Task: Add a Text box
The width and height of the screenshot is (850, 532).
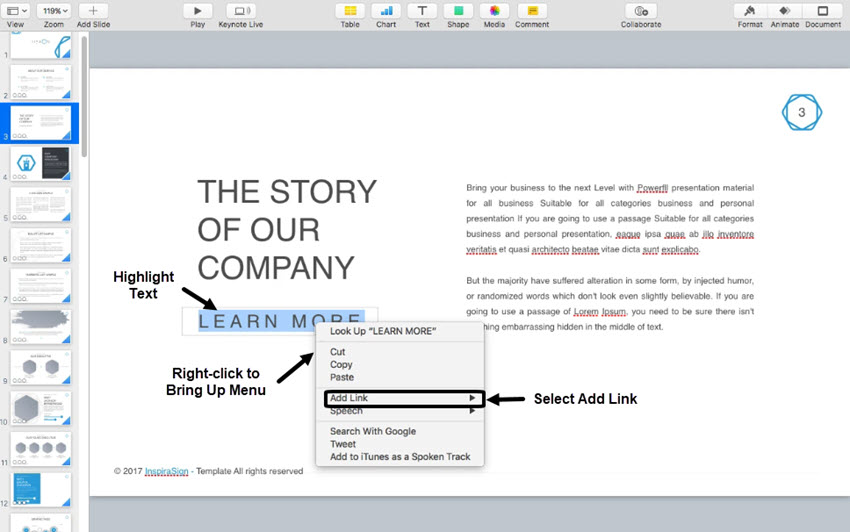Action: pos(422,11)
